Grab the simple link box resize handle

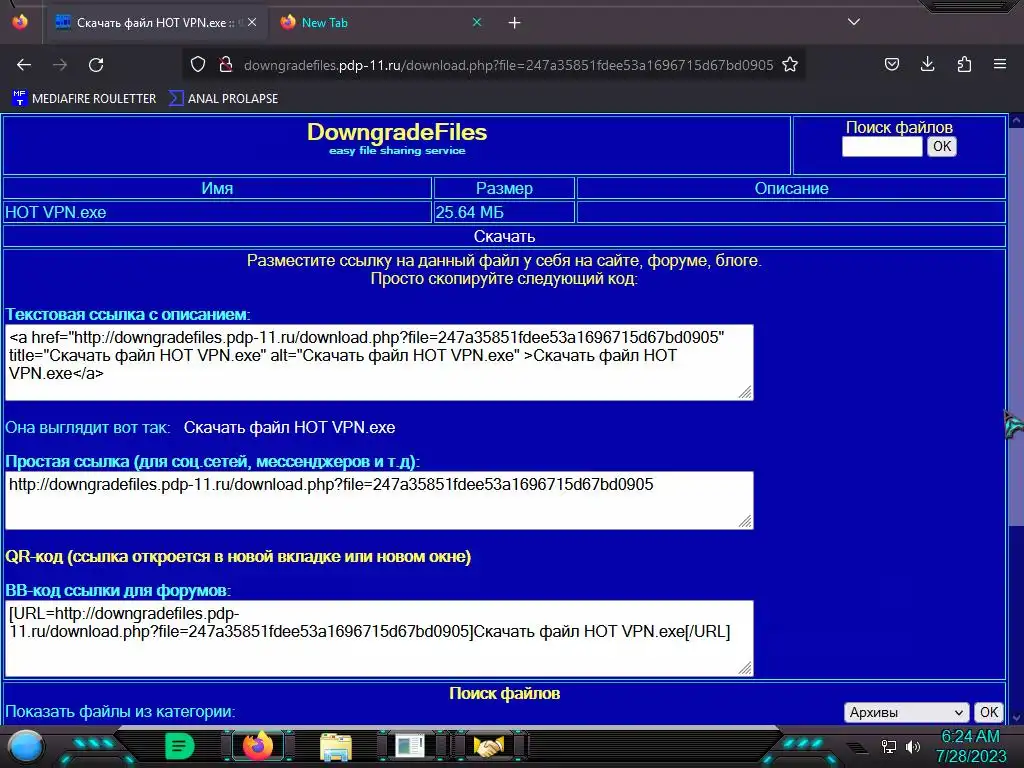coord(745,520)
